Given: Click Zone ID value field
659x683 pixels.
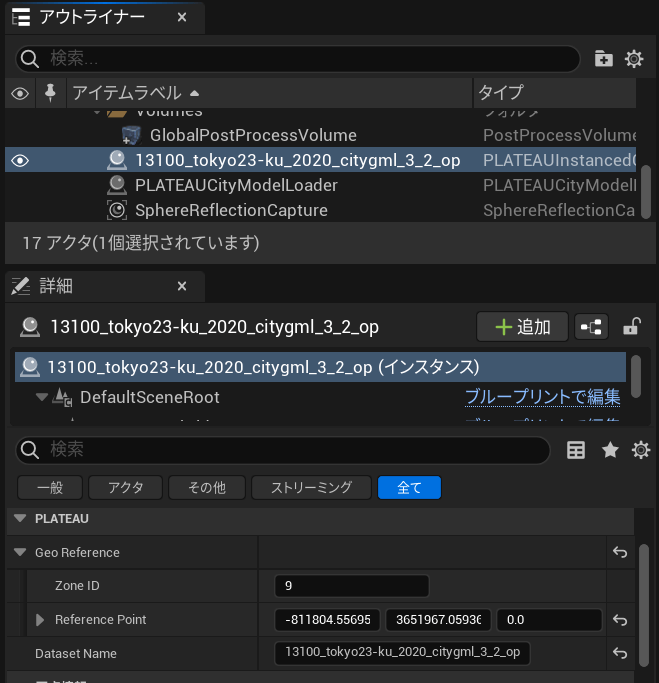Looking at the screenshot, I should point(352,586).
